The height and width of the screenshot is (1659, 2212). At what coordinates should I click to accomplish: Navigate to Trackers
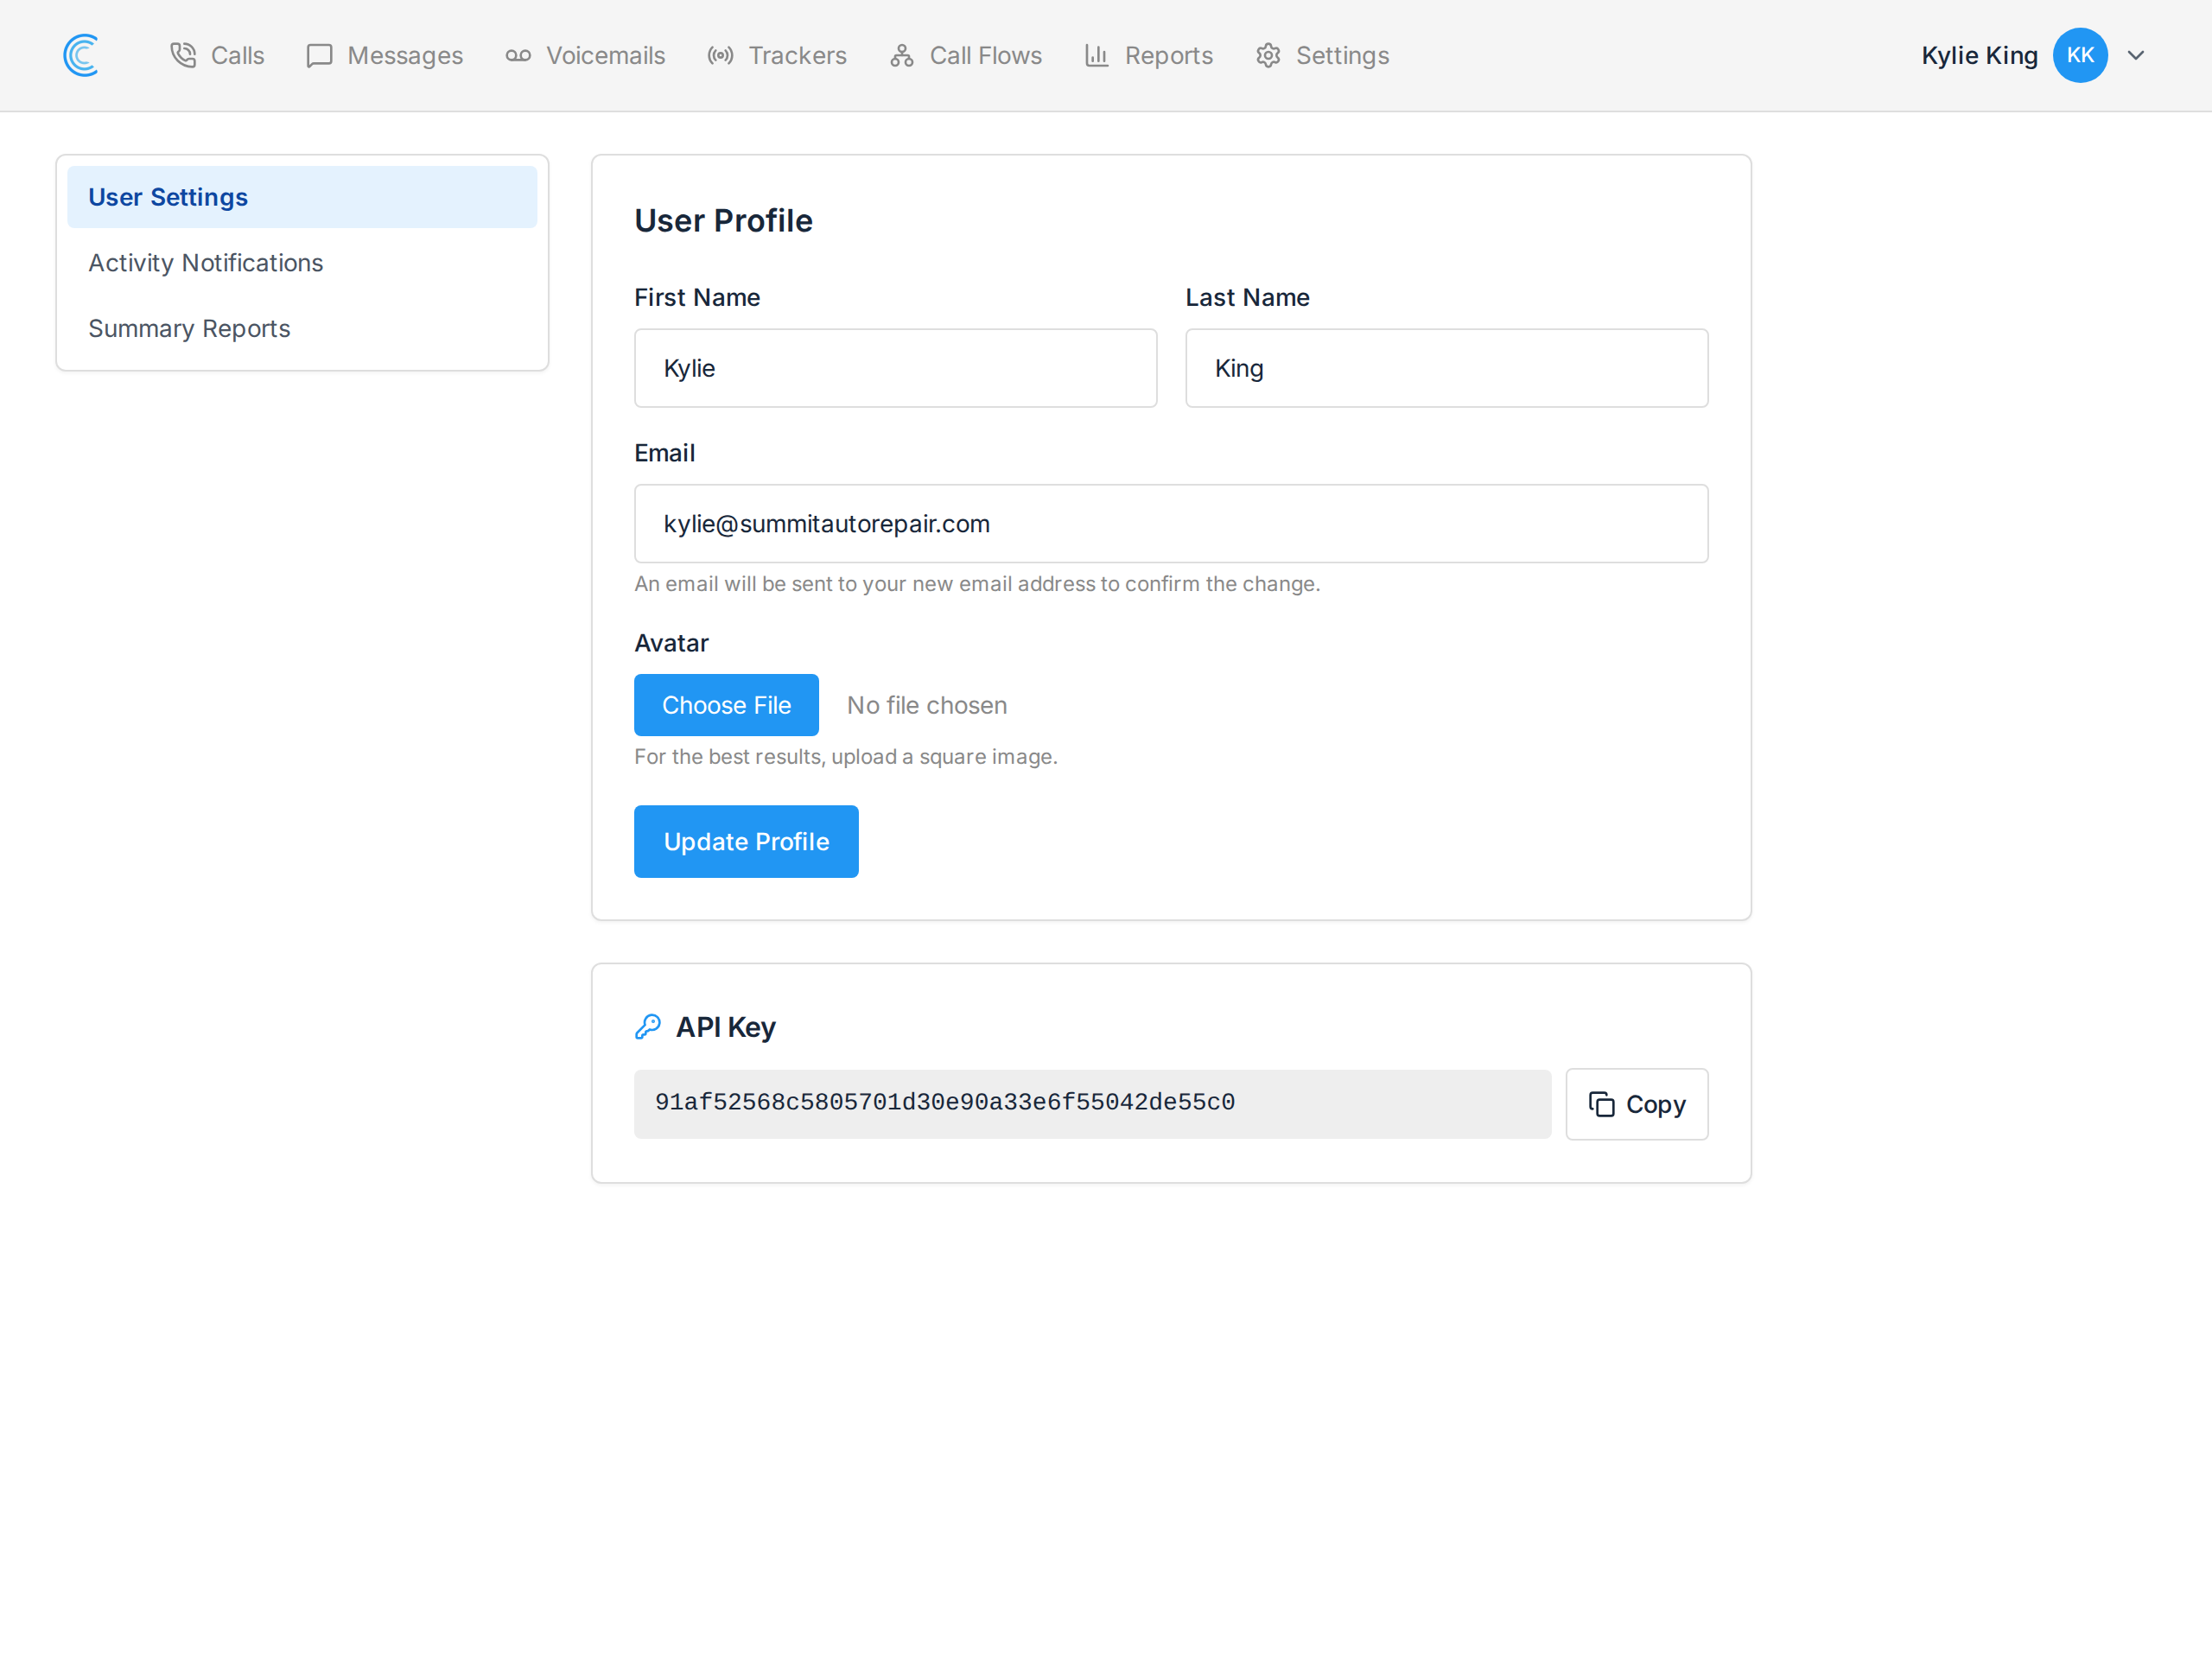(x=777, y=55)
